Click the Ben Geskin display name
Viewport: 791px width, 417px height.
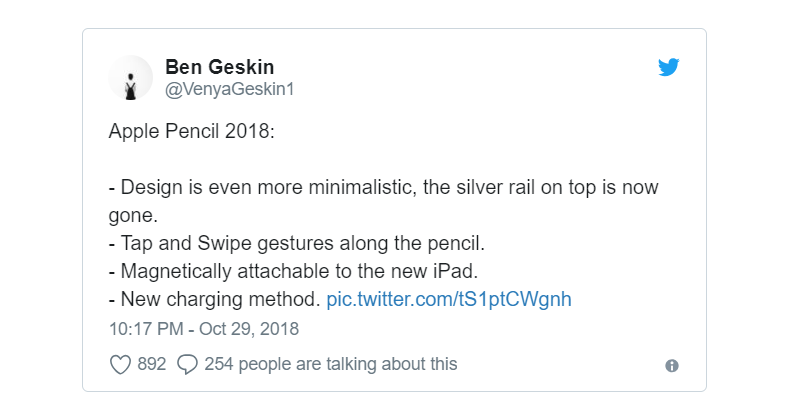219,67
